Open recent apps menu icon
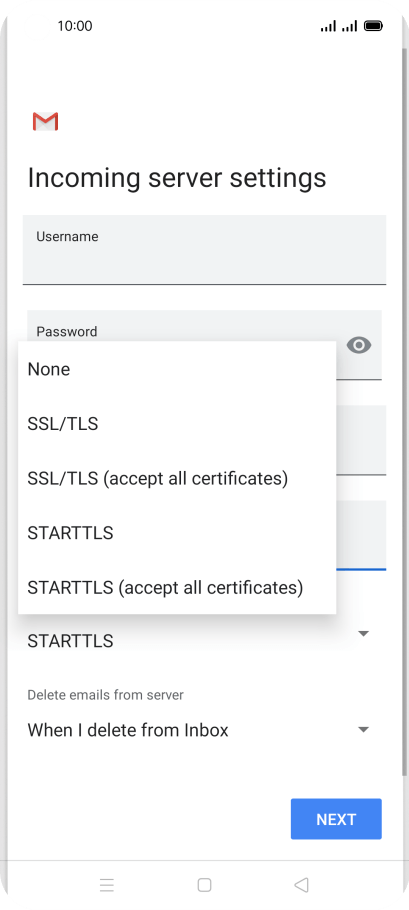Image resolution: width=409 pixels, height=910 pixels. [x=107, y=884]
